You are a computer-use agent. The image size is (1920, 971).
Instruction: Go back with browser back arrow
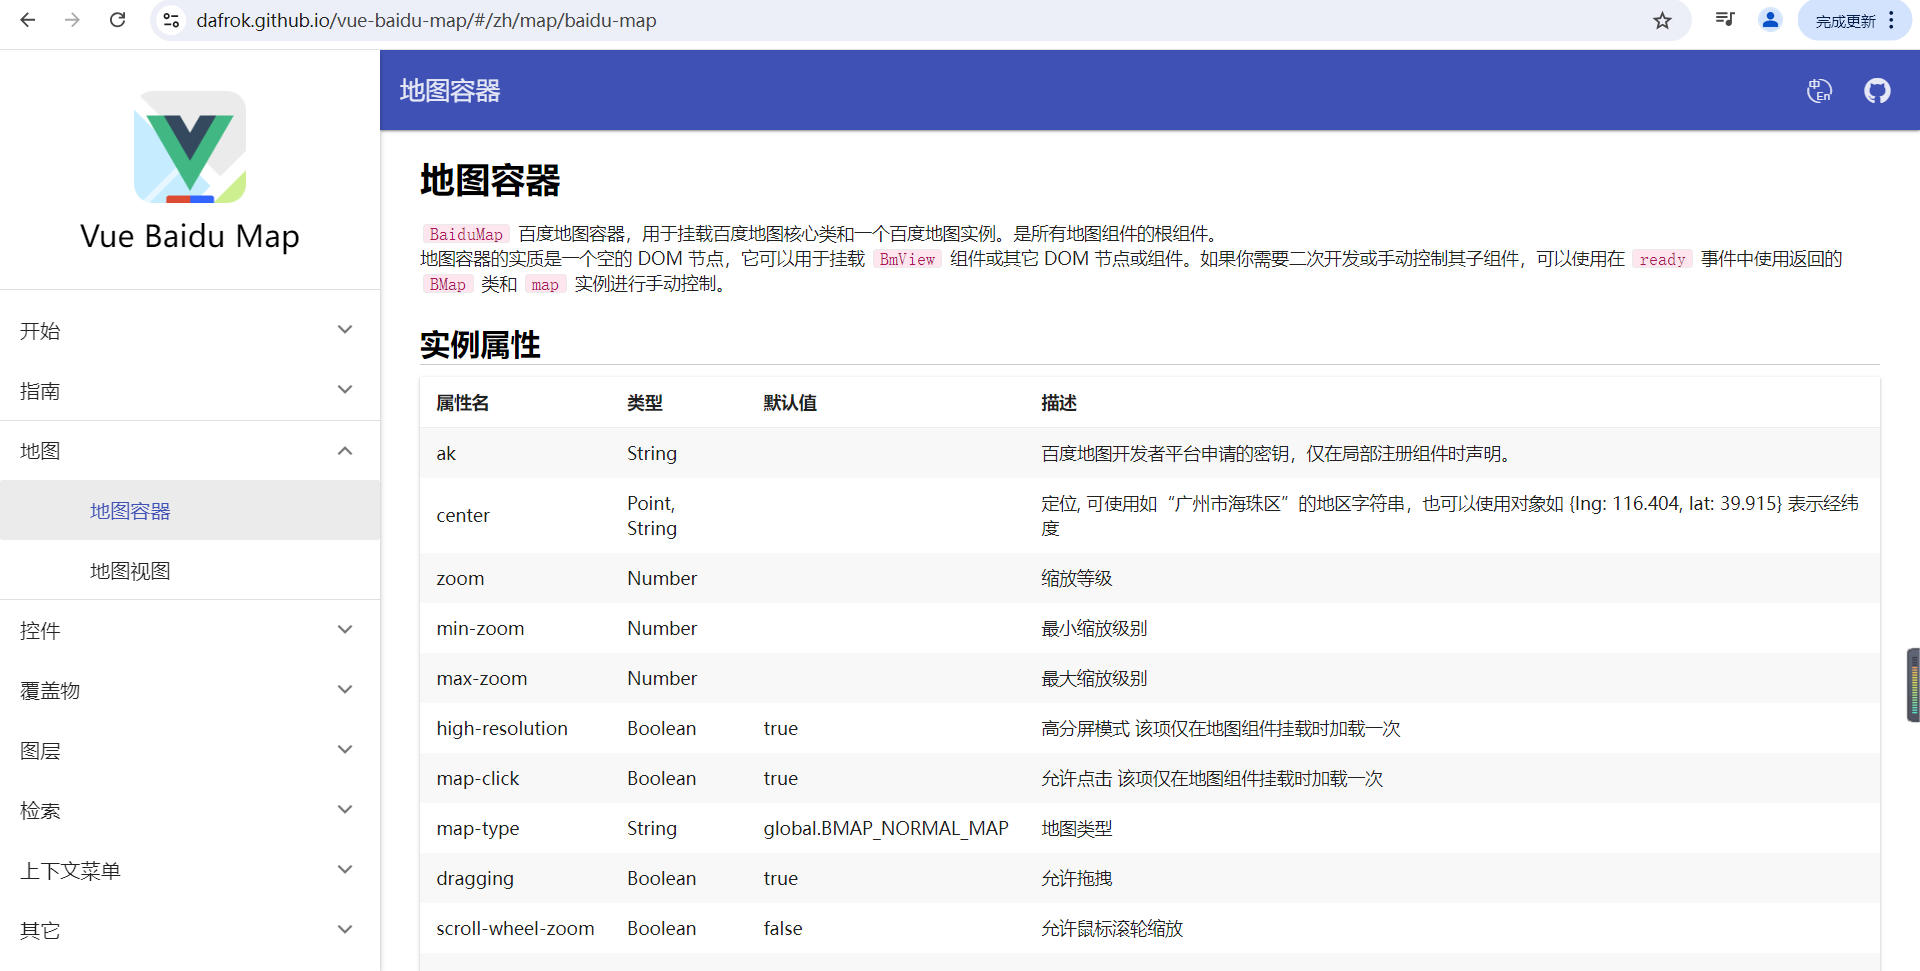tap(28, 20)
